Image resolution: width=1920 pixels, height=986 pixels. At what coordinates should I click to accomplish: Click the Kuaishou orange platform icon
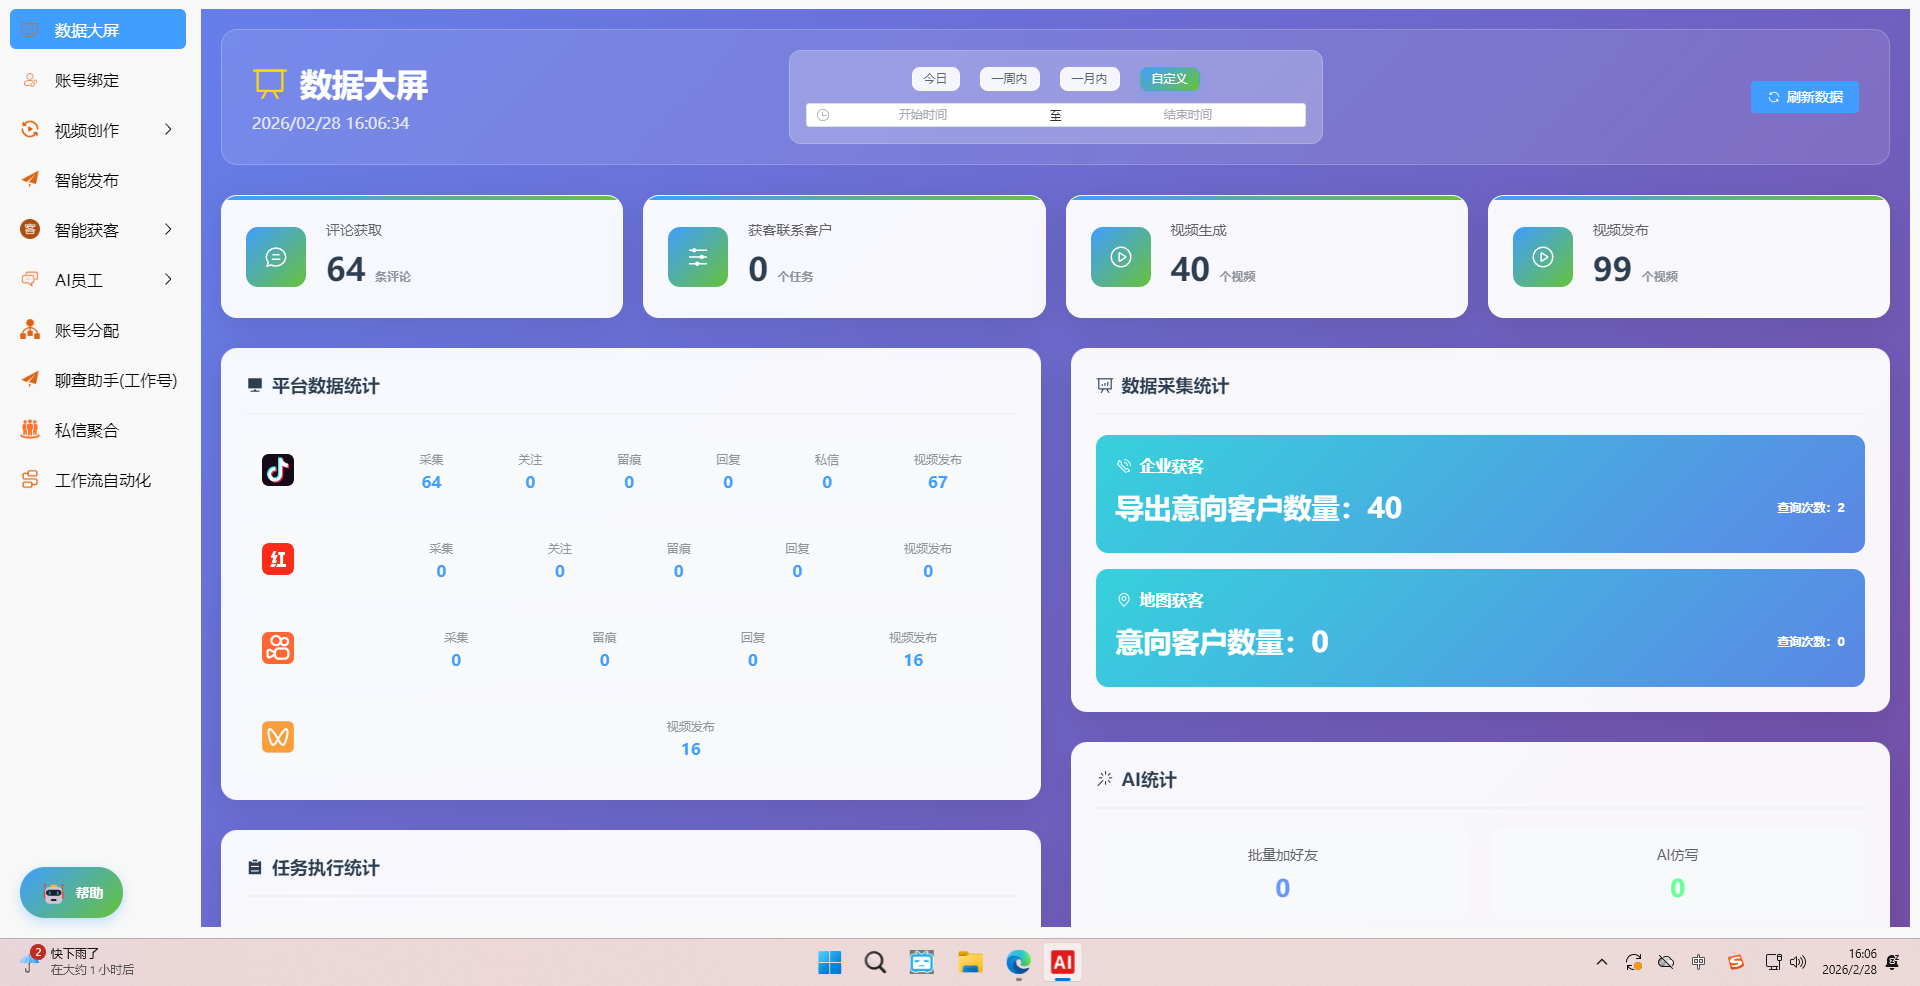click(278, 648)
